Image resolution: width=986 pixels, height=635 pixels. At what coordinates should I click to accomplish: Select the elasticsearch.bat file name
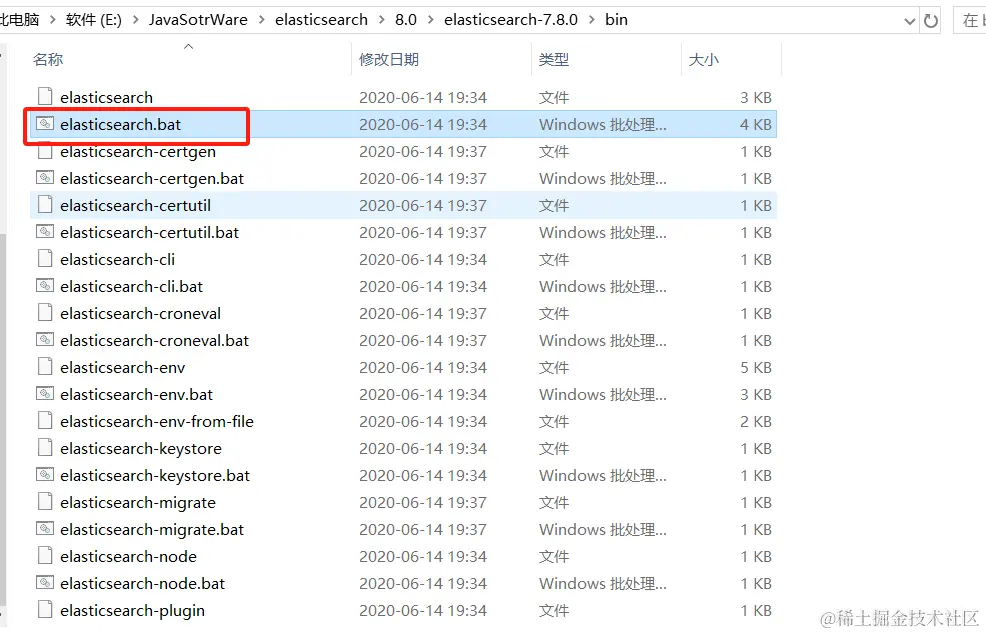(x=120, y=124)
